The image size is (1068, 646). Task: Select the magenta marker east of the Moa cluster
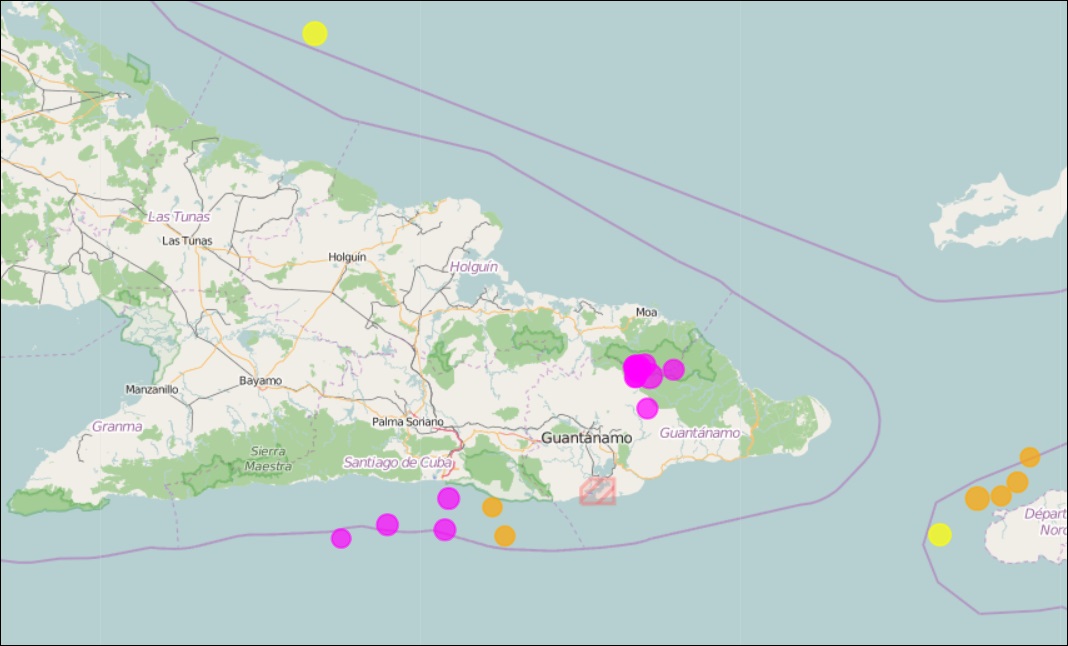click(674, 369)
